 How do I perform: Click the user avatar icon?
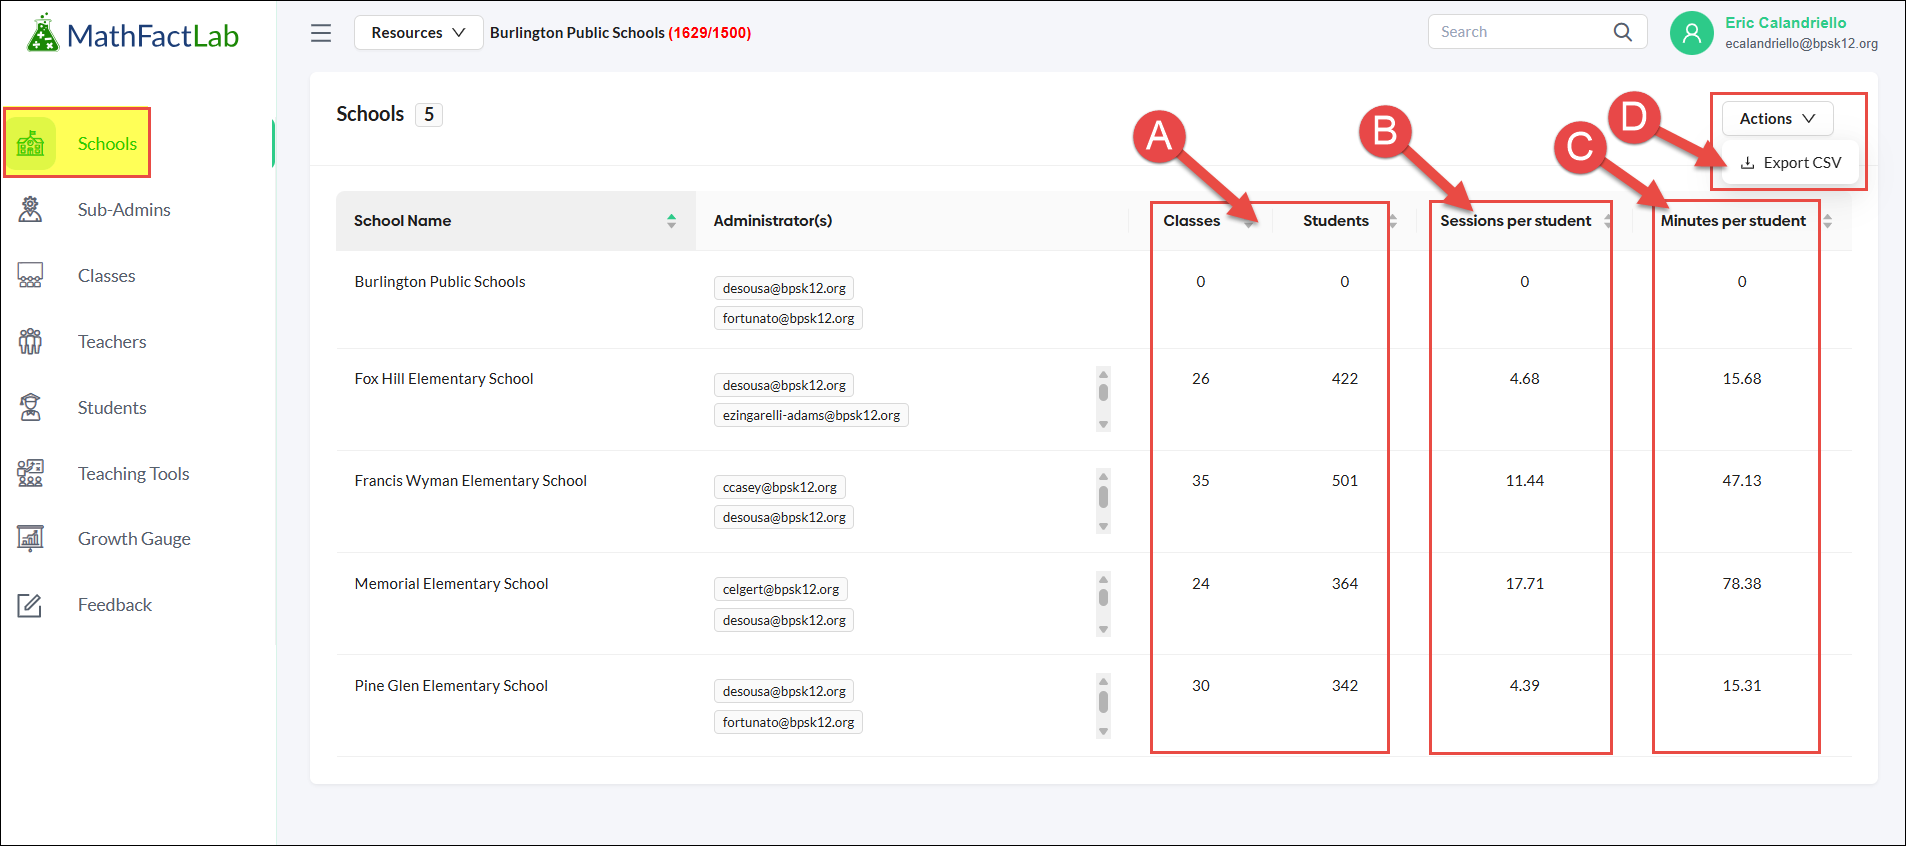coord(1692,33)
